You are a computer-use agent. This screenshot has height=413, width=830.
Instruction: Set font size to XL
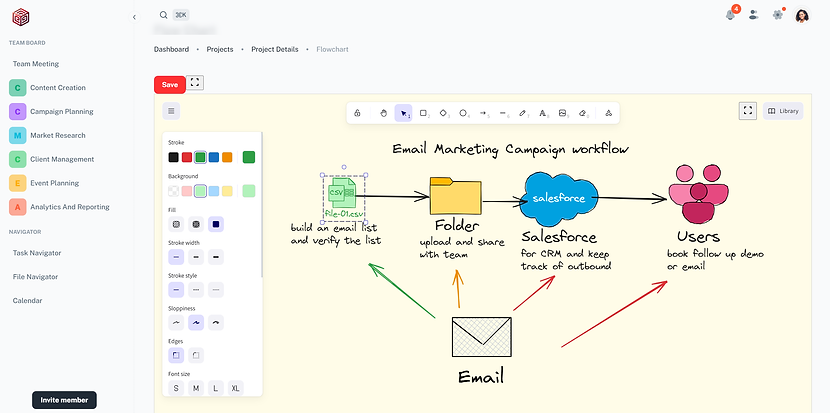coord(236,388)
